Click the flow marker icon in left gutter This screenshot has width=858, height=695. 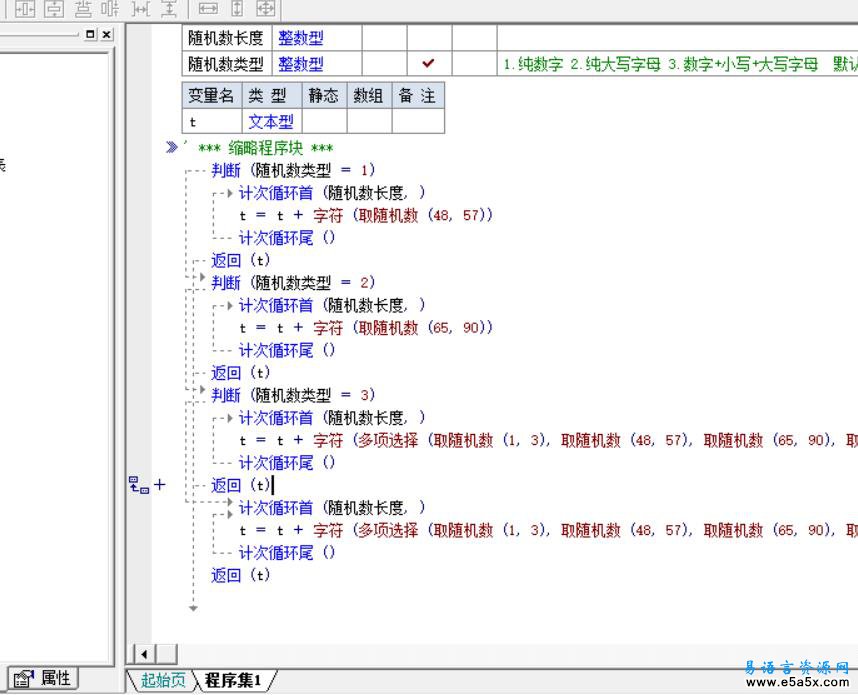138,485
